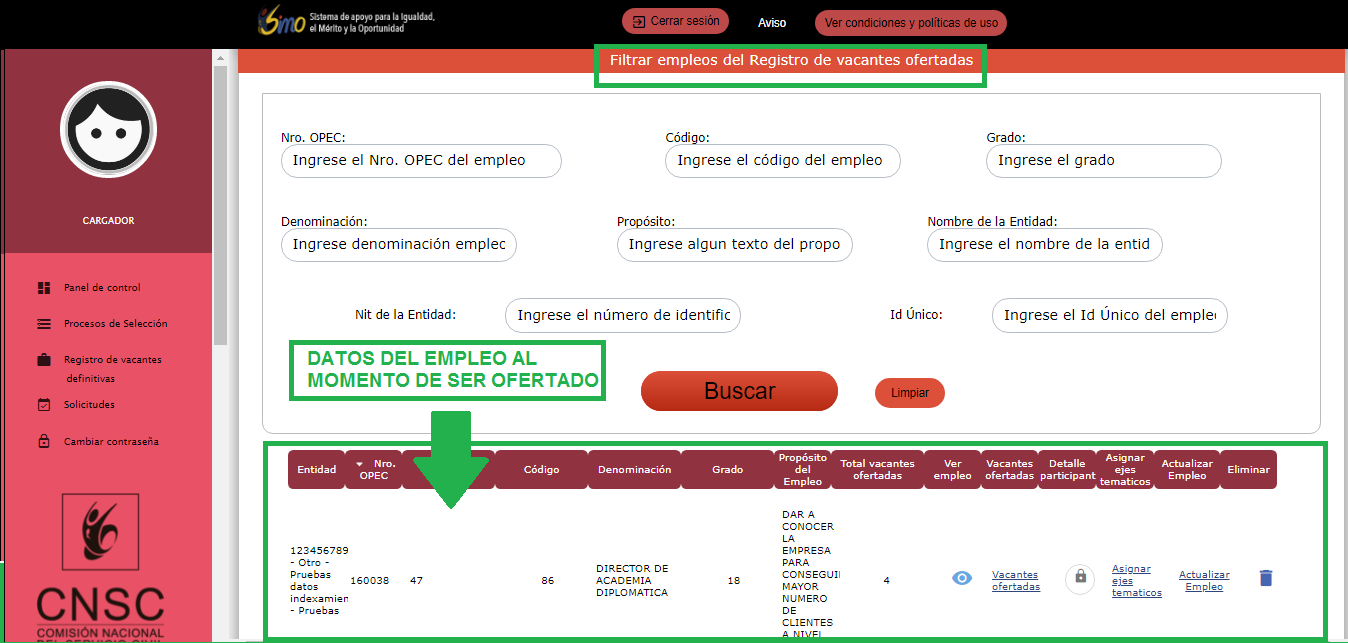Screen dimensions: 1348x643
Task: Open Procesos de Selección menu item
Action: 115,324
